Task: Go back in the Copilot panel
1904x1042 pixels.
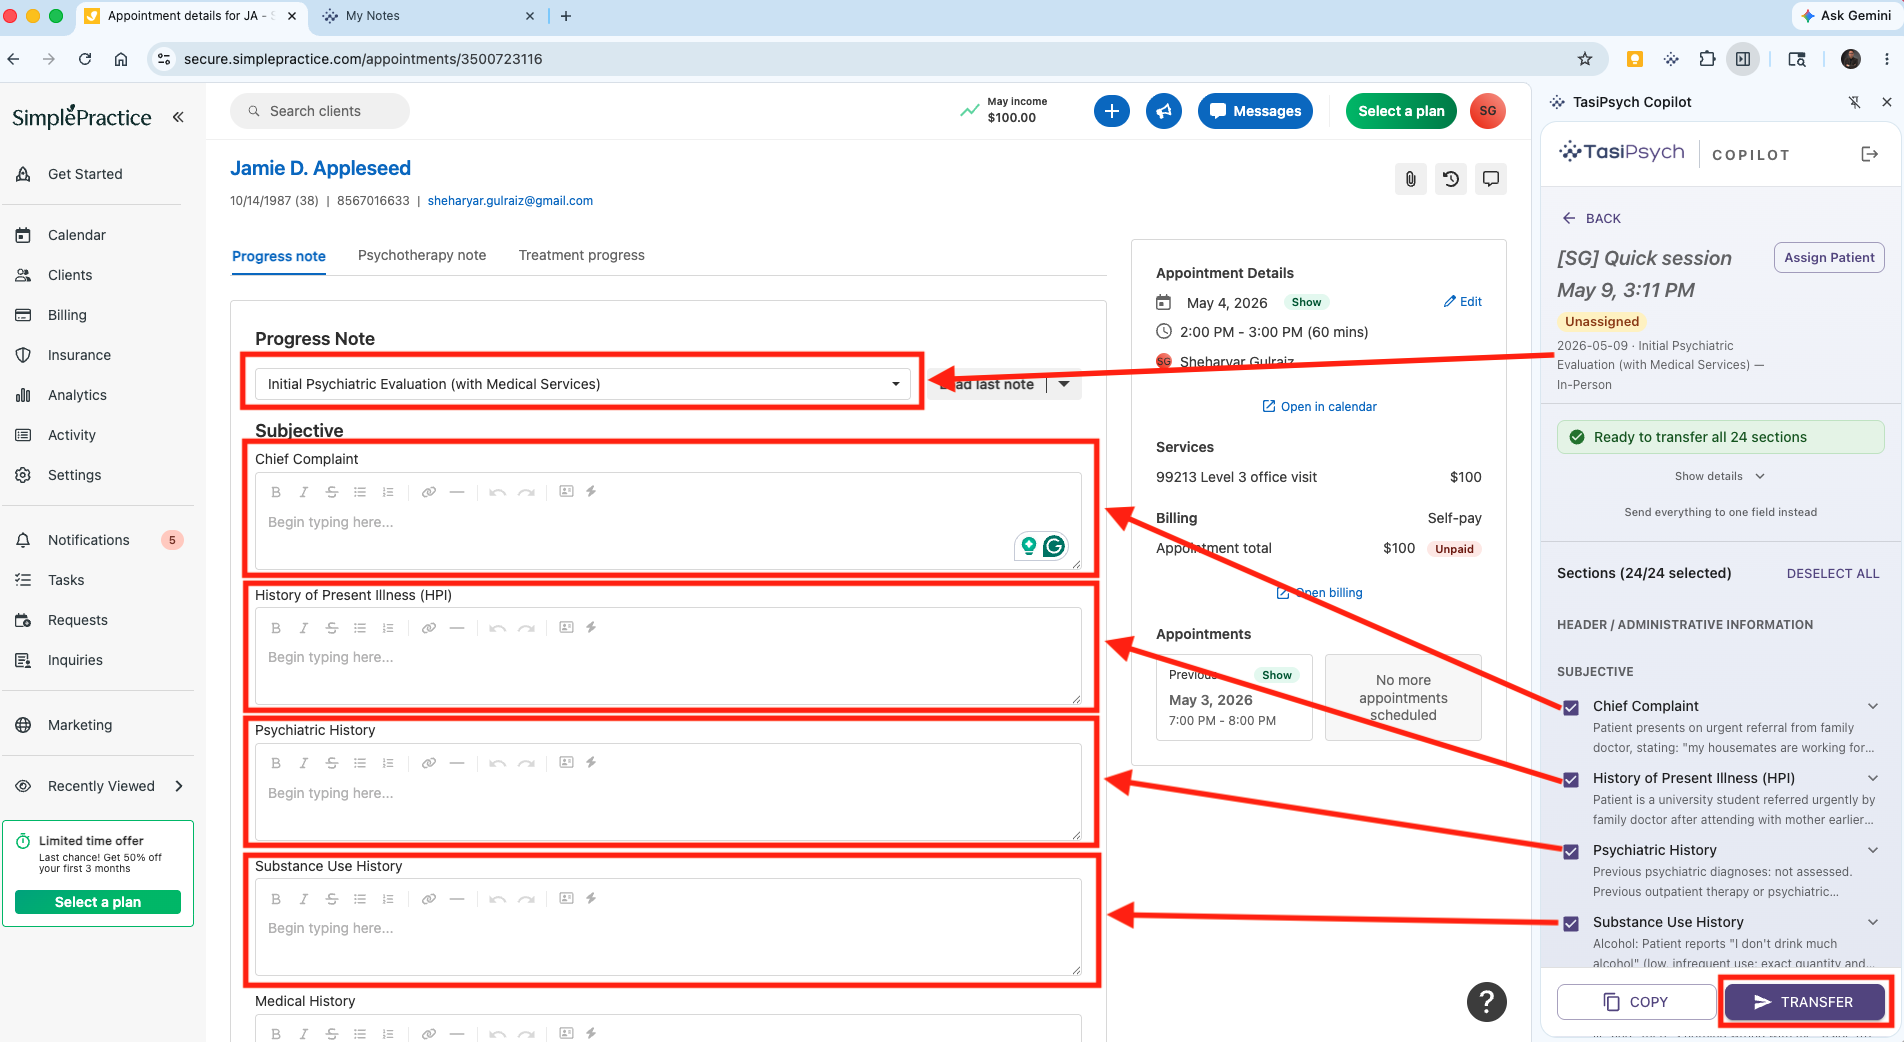Action: pos(1592,218)
